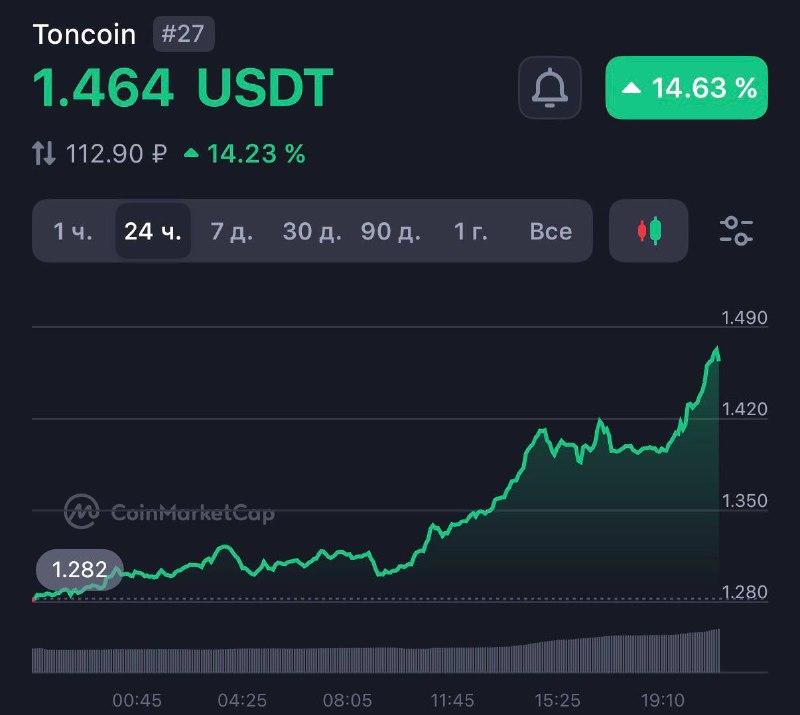
Task: Select the 1 ч. timeframe
Action: [x=73, y=231]
